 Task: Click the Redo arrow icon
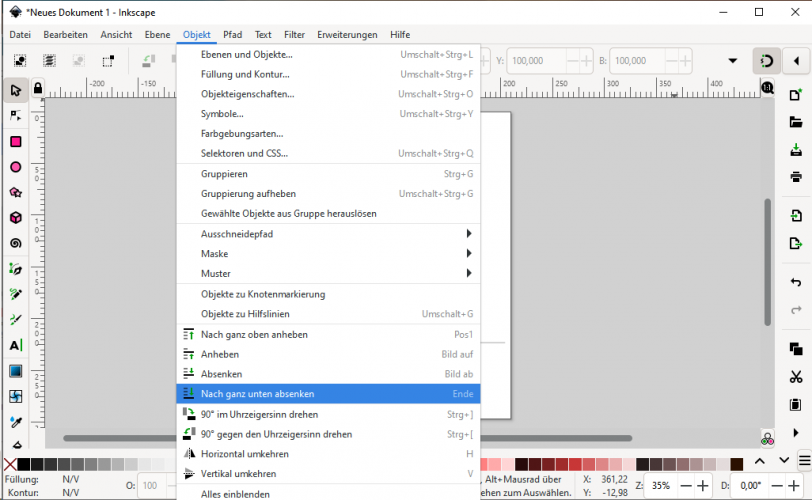point(796,310)
